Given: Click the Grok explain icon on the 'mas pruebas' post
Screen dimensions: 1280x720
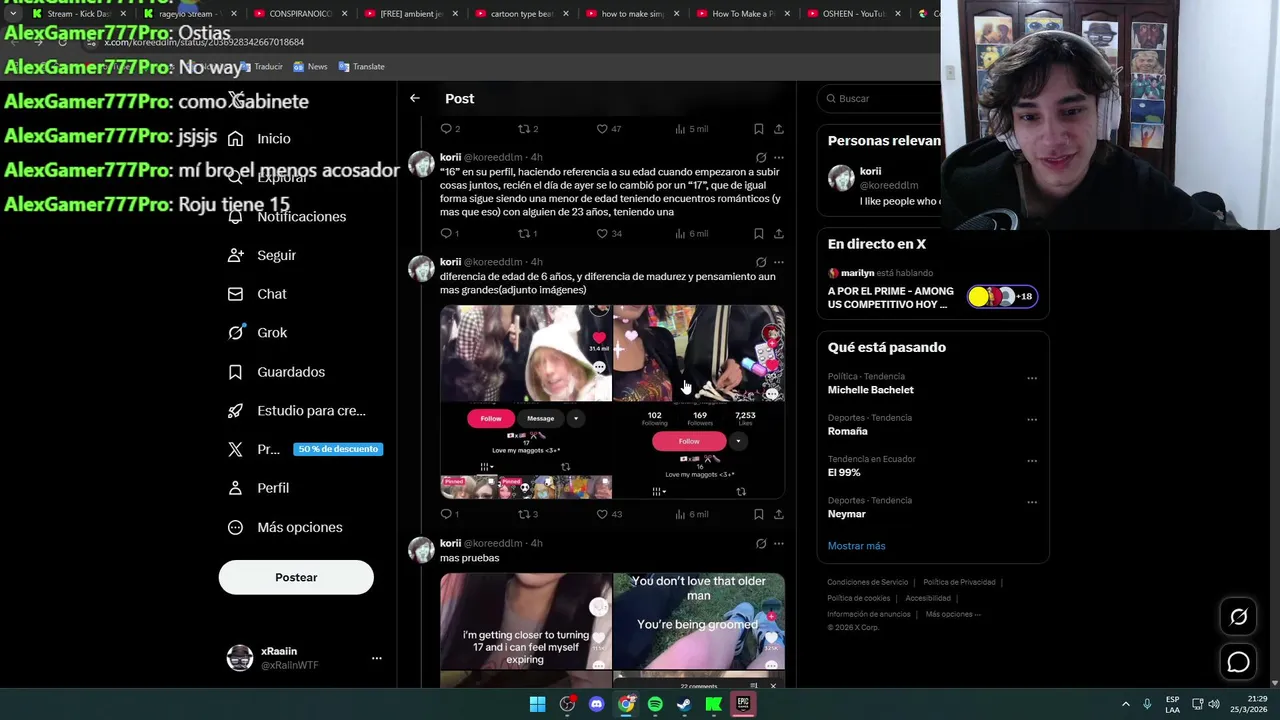Looking at the screenshot, I should tap(761, 544).
